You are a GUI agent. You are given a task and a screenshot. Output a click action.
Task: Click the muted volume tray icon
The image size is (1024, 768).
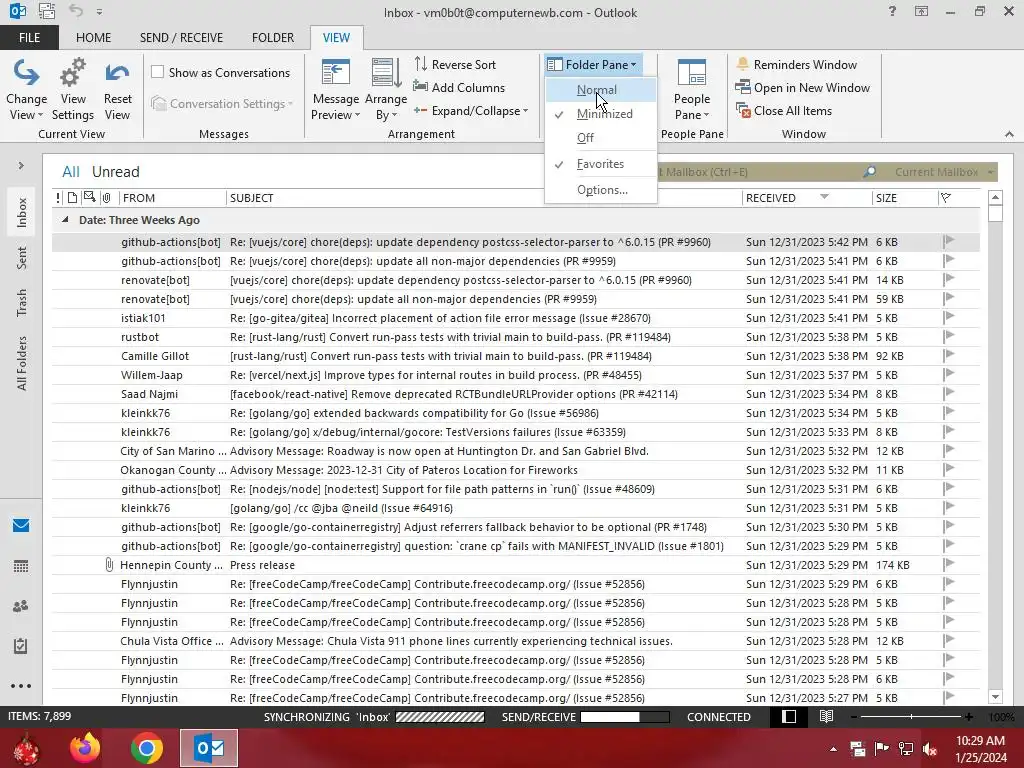(x=930, y=749)
